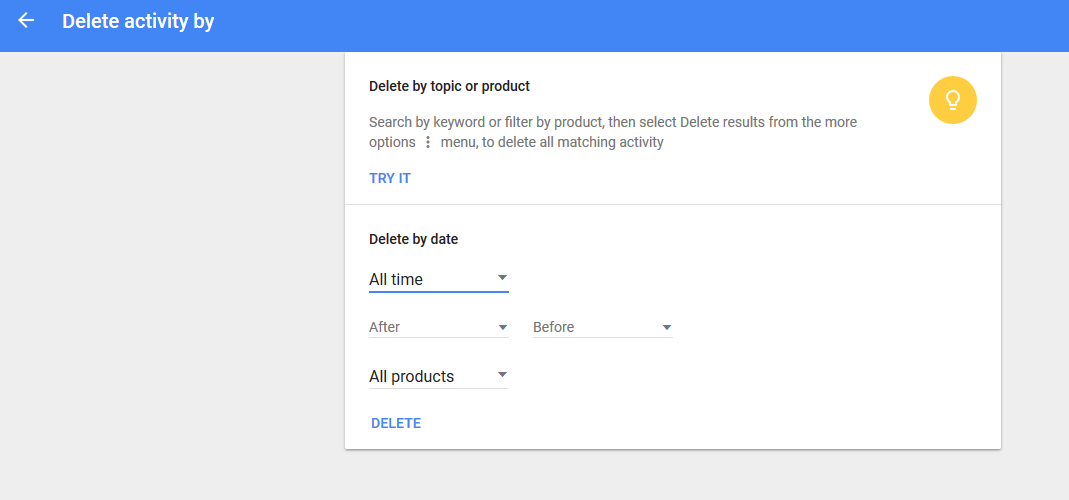Expand the Before date picker field
1069x500 pixels.
(x=603, y=327)
